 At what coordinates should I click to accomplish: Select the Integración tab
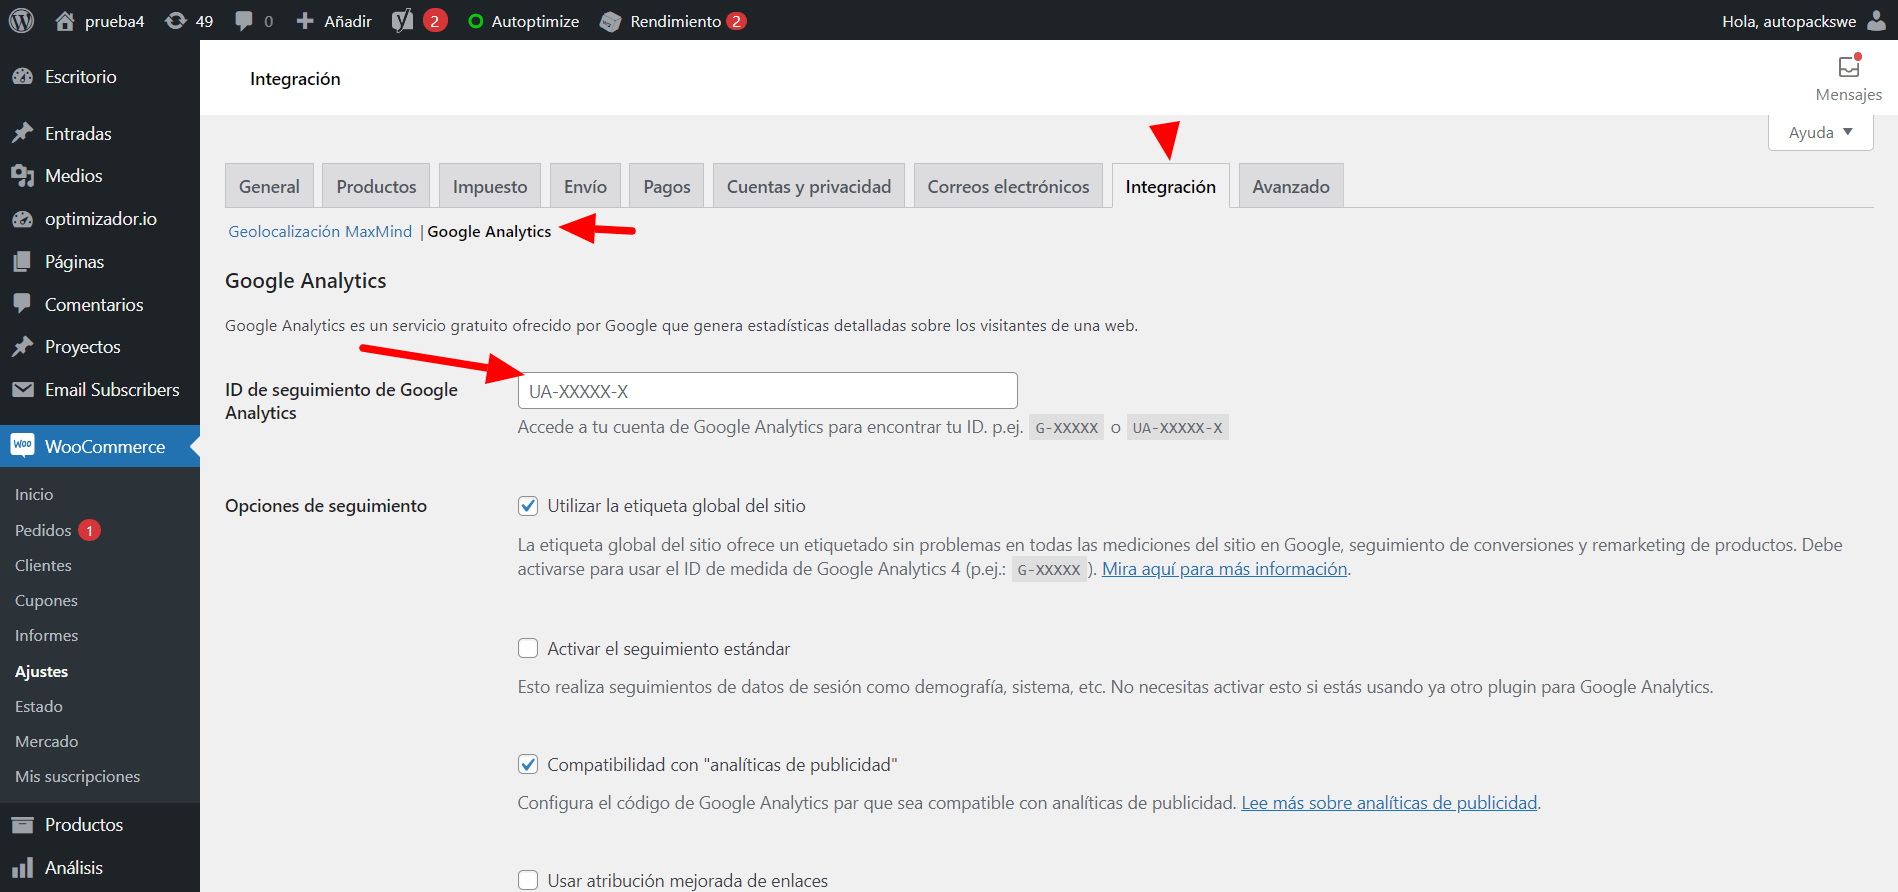click(x=1170, y=186)
